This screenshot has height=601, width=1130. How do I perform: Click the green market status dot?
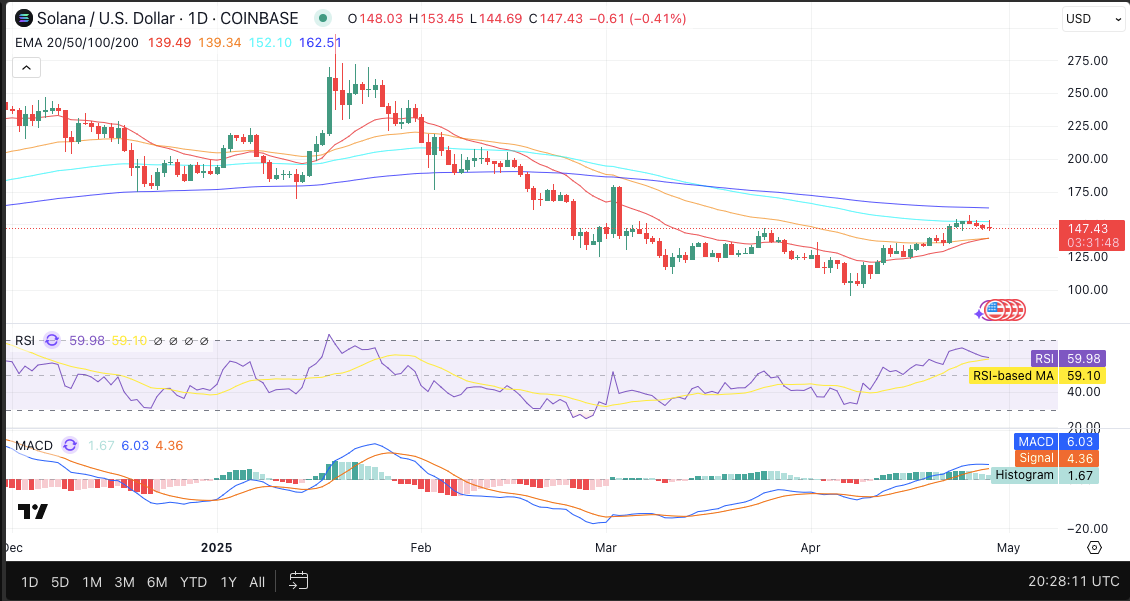[x=324, y=18]
